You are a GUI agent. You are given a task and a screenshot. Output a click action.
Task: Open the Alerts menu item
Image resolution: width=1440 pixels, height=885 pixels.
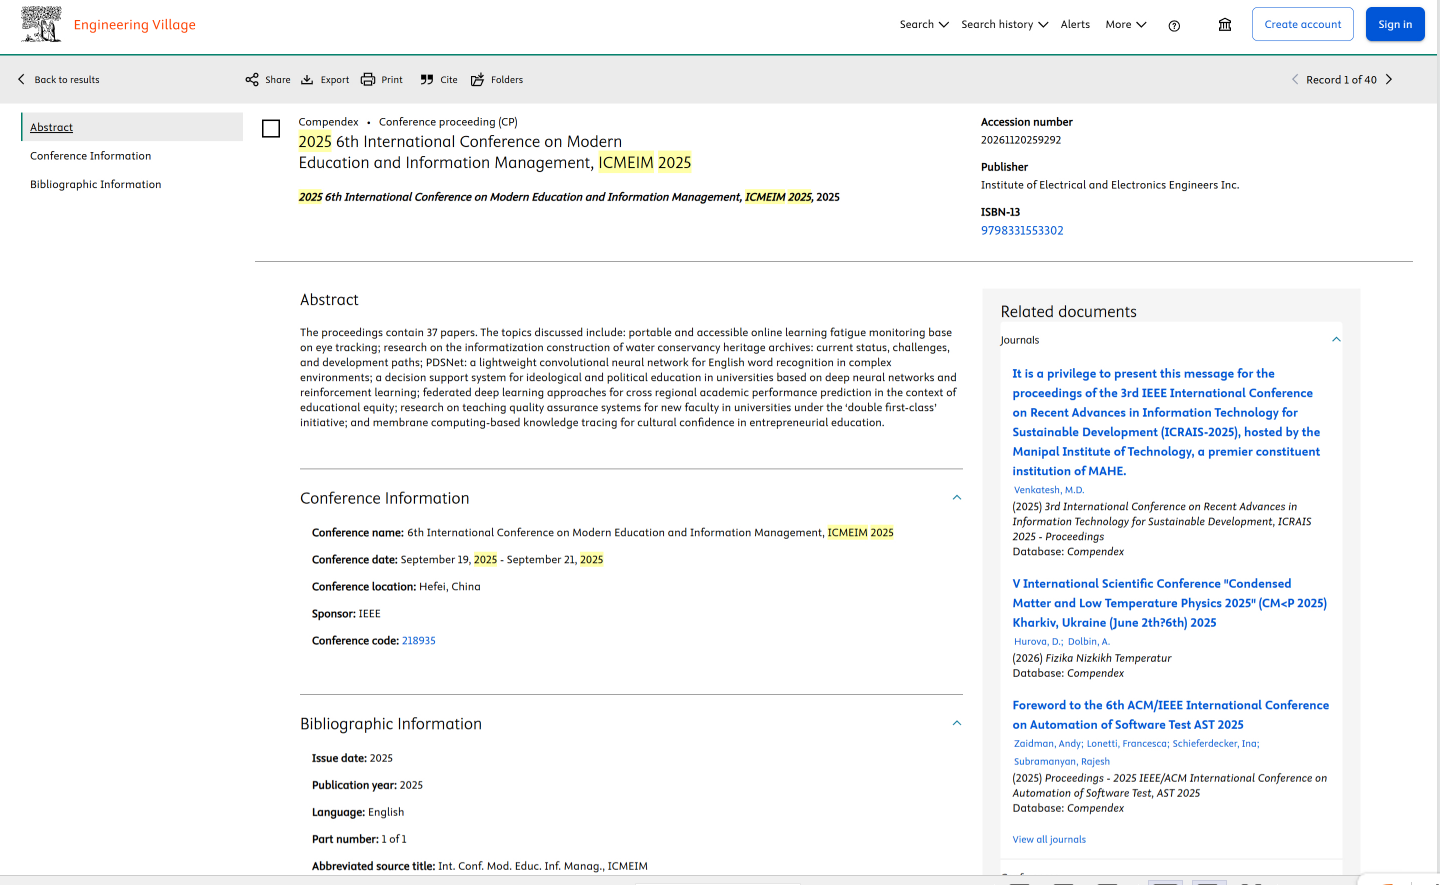[x=1075, y=25]
